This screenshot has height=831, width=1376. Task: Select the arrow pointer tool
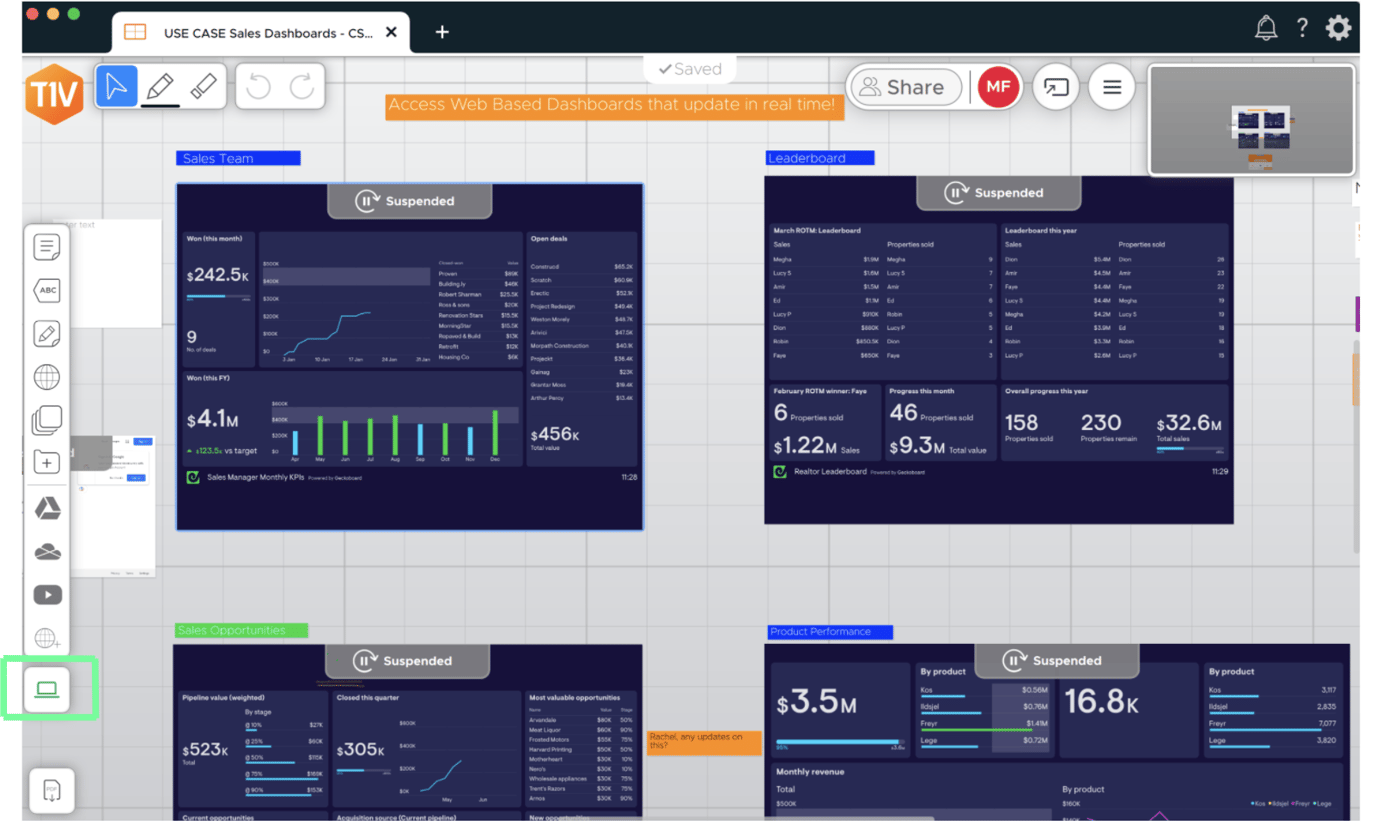[116, 87]
